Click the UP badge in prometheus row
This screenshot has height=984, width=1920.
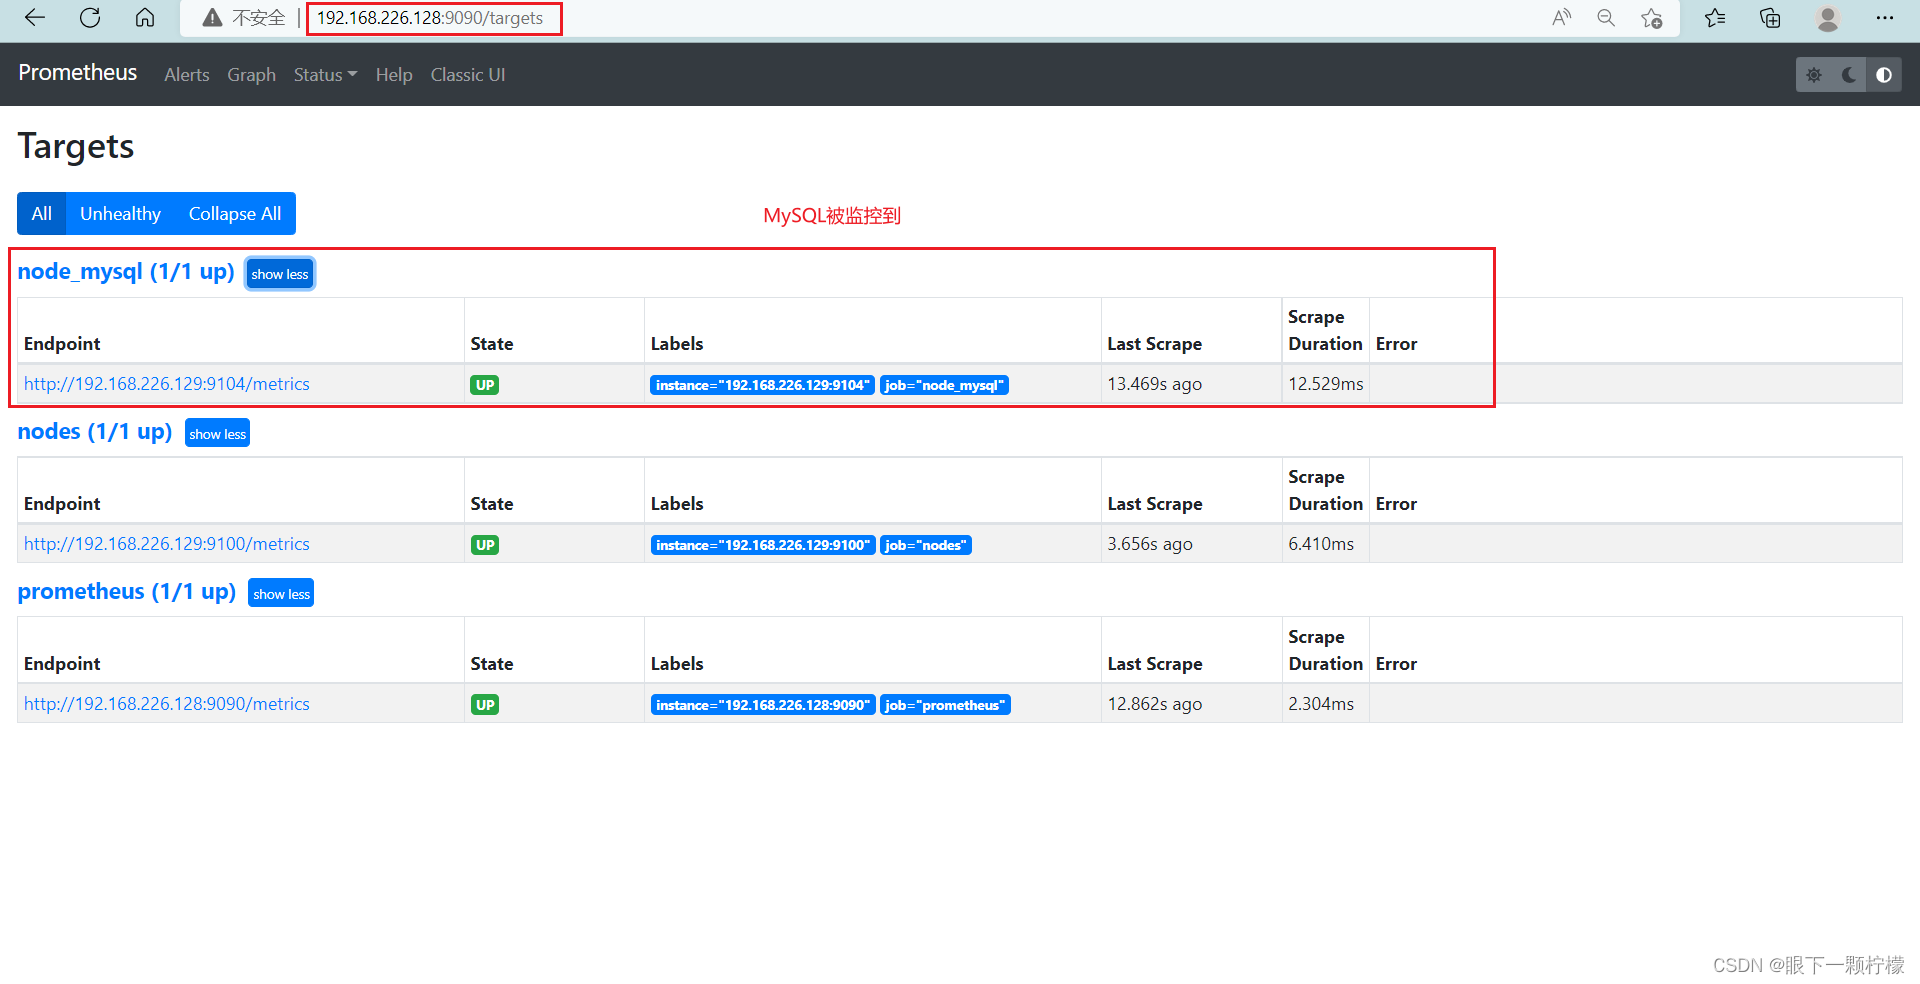point(485,705)
